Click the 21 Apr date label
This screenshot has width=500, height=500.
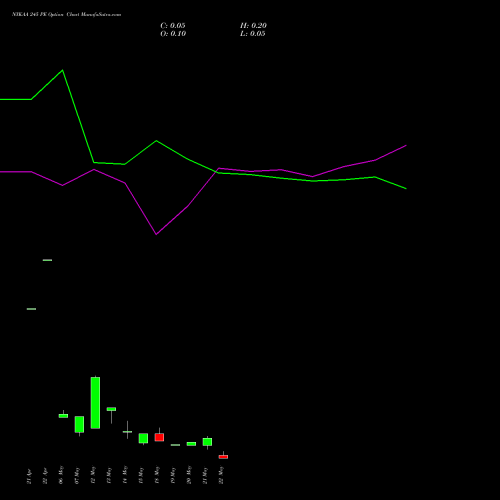[x=29, y=477]
